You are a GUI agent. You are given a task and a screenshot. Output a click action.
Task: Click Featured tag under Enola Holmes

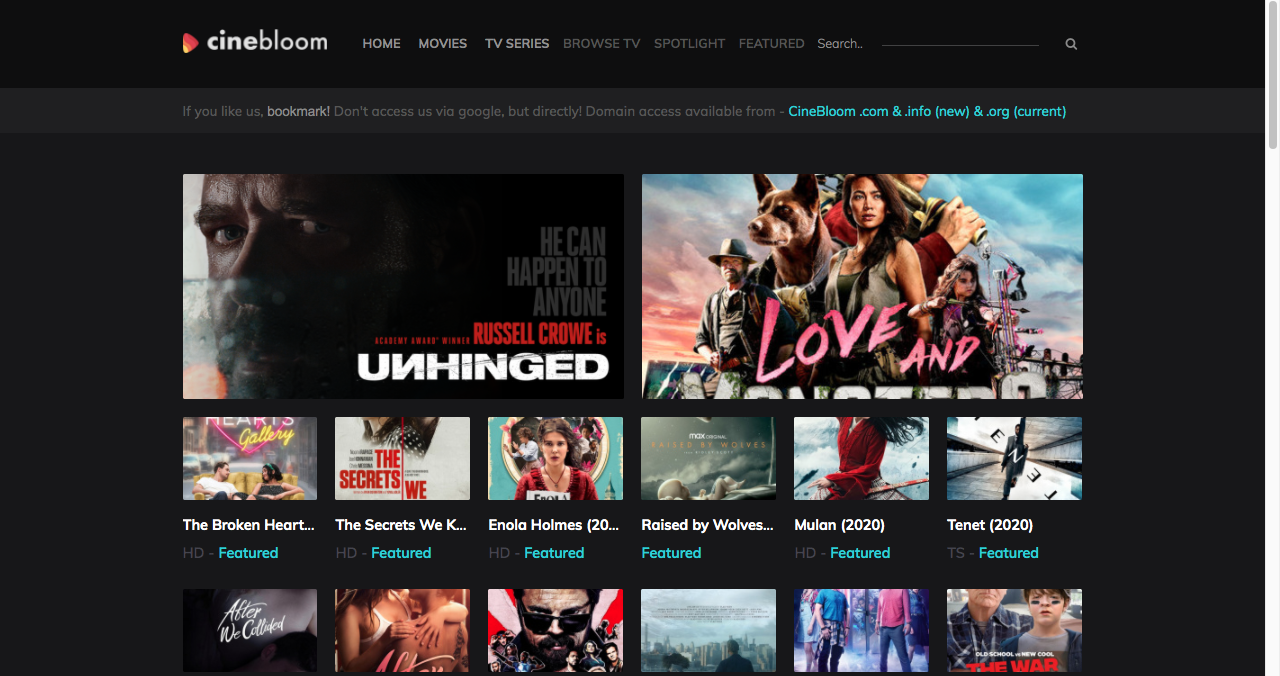554,553
